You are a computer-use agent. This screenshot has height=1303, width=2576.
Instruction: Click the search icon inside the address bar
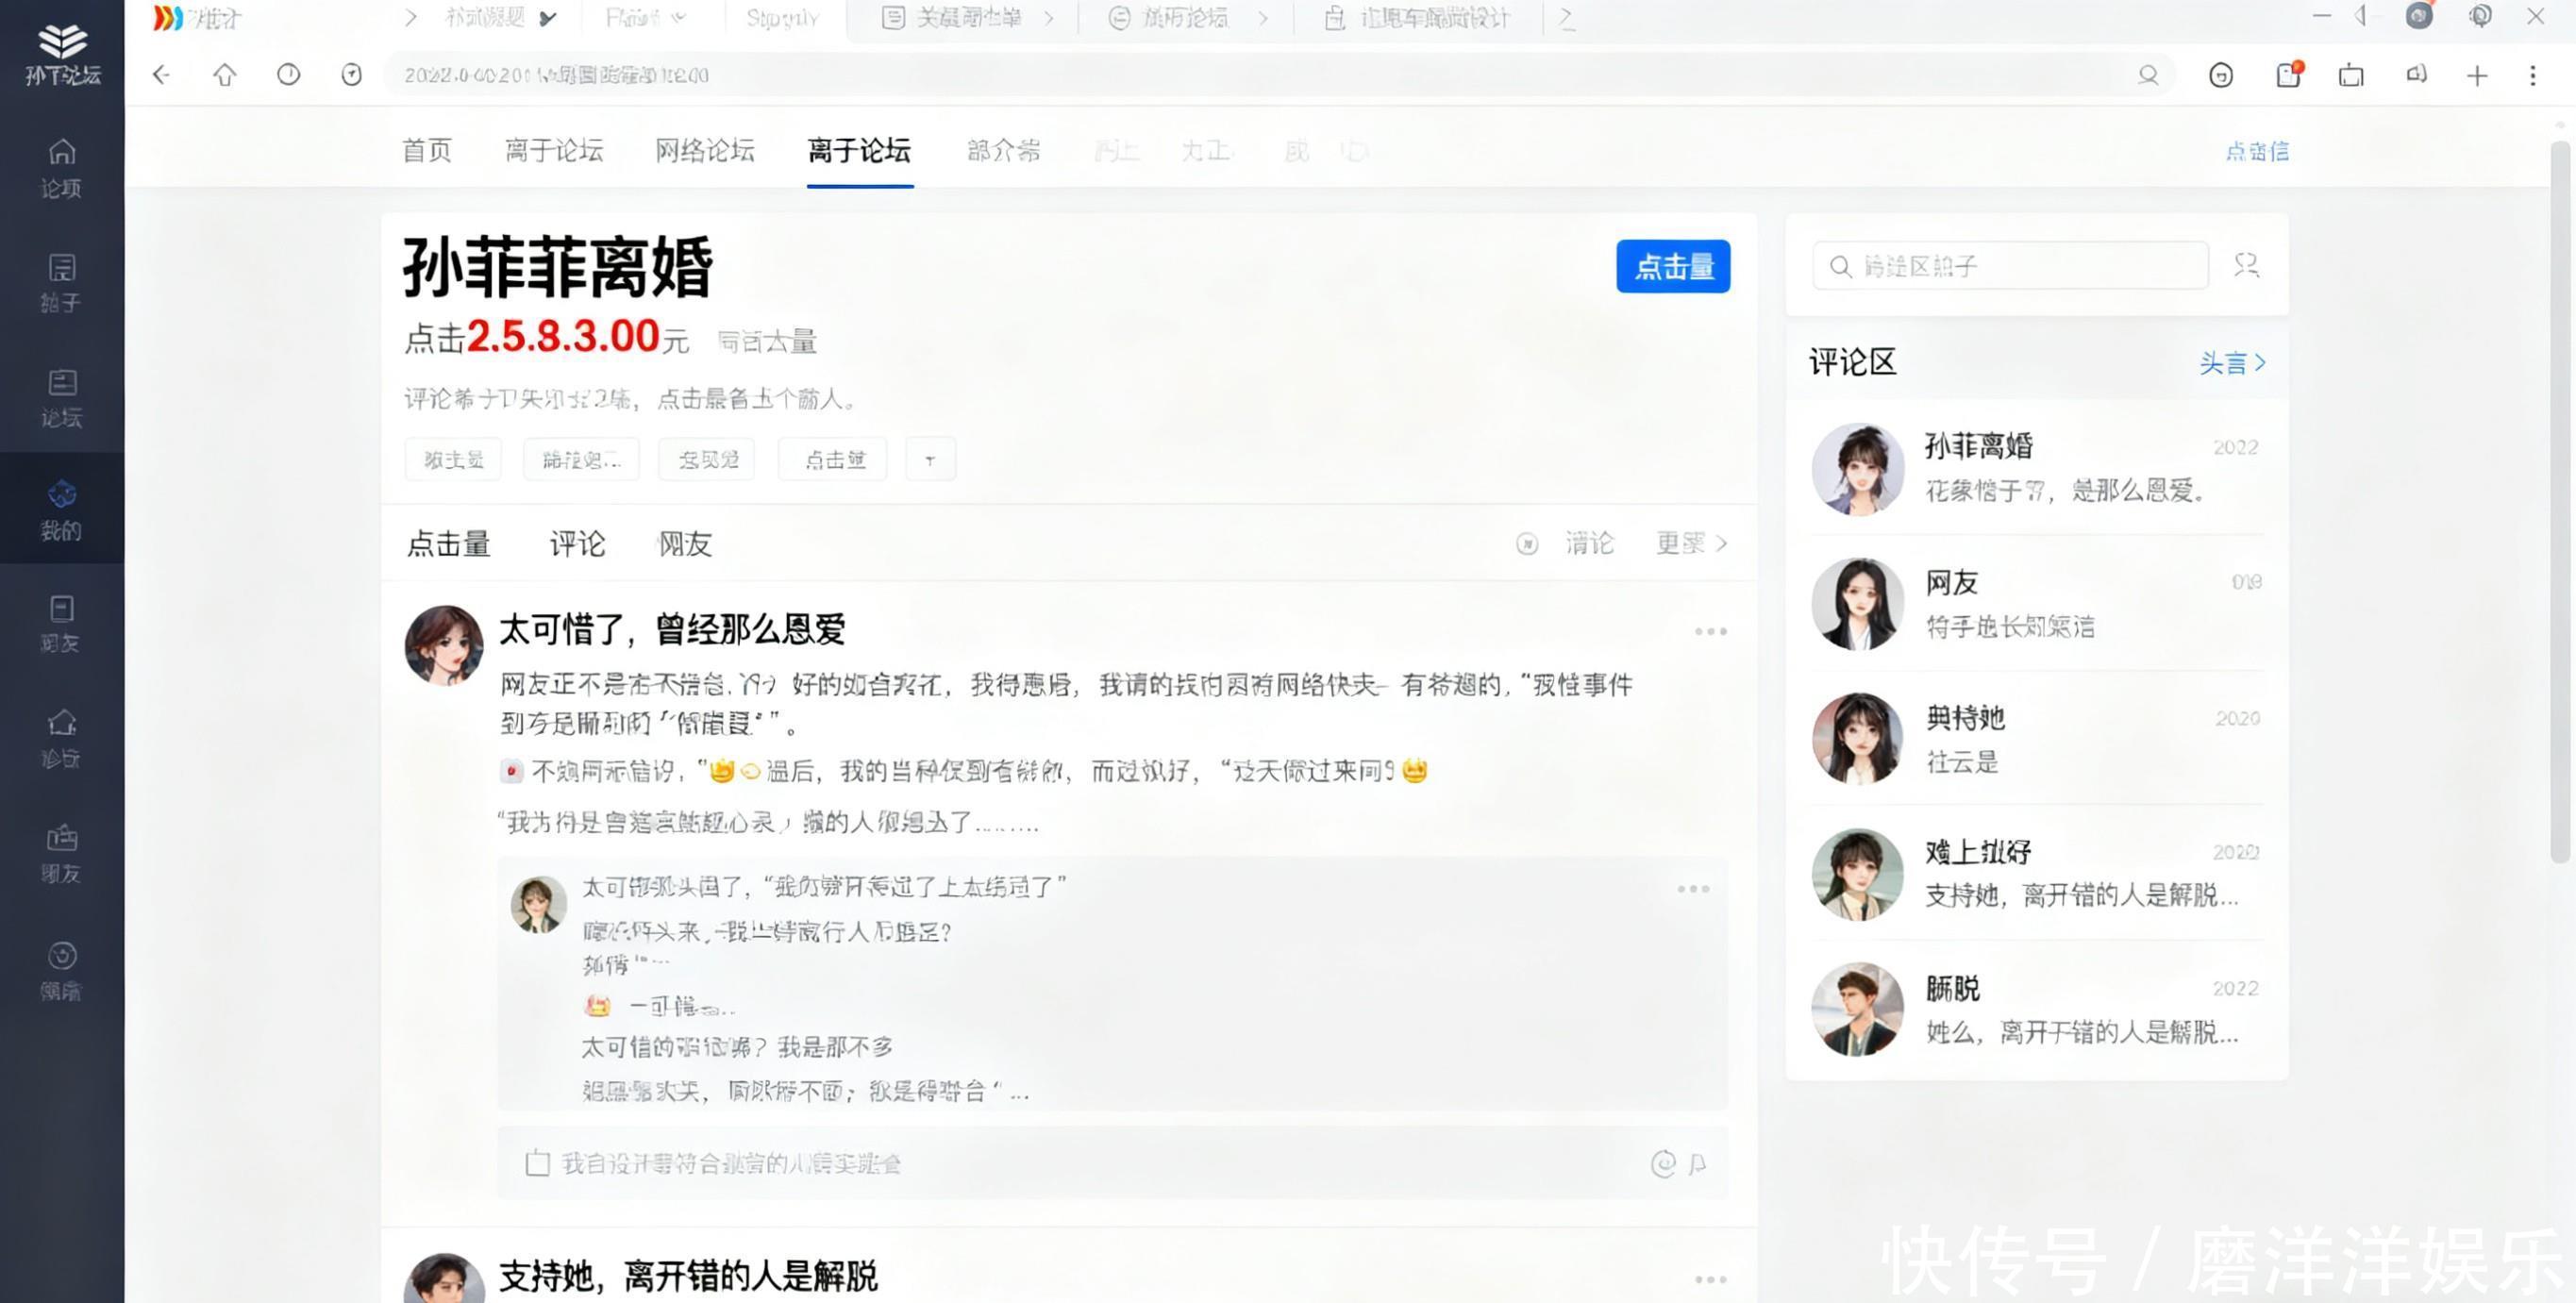click(x=2147, y=75)
